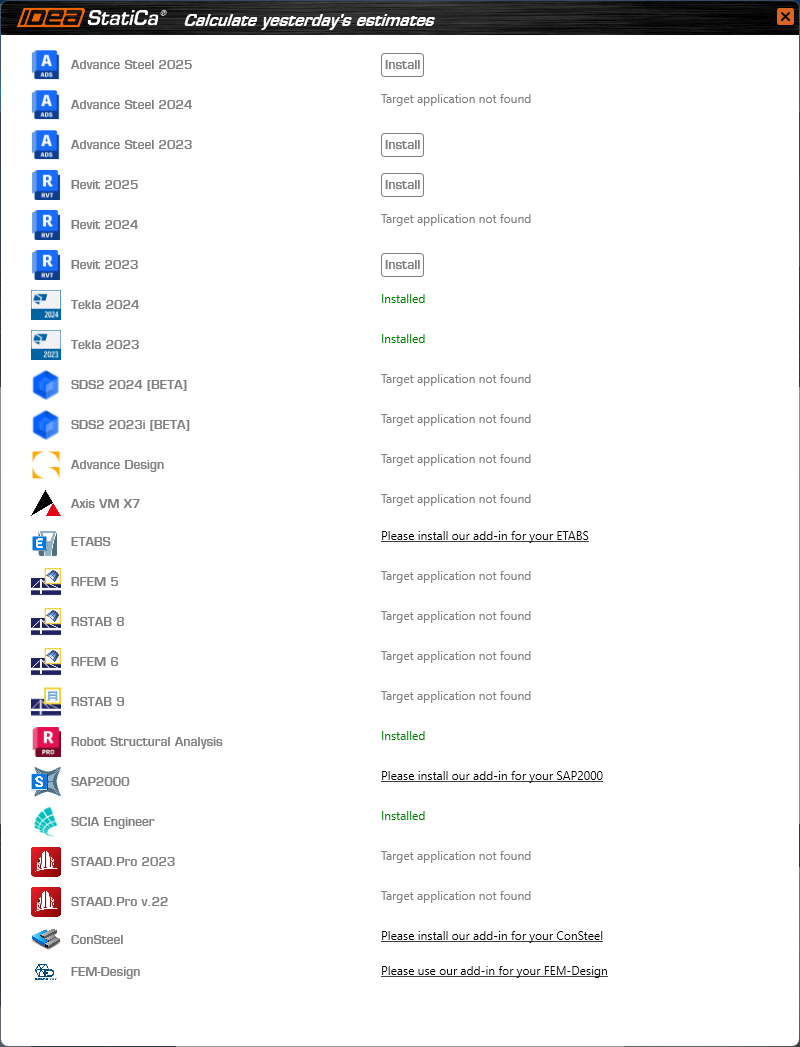Click the Advance Steel 2025 icon
The height and width of the screenshot is (1047, 800).
click(x=46, y=65)
